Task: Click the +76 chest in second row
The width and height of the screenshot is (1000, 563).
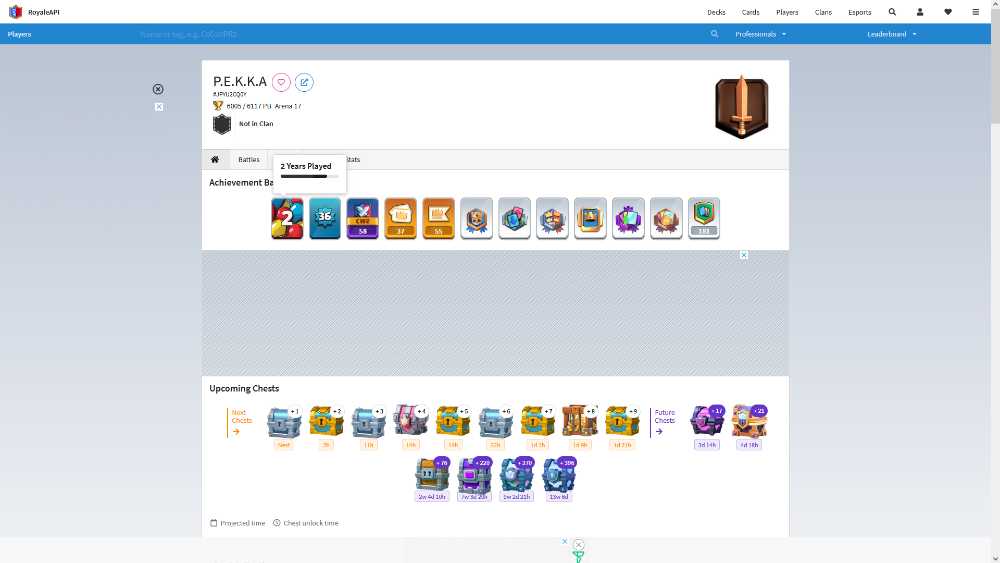Action: point(432,474)
